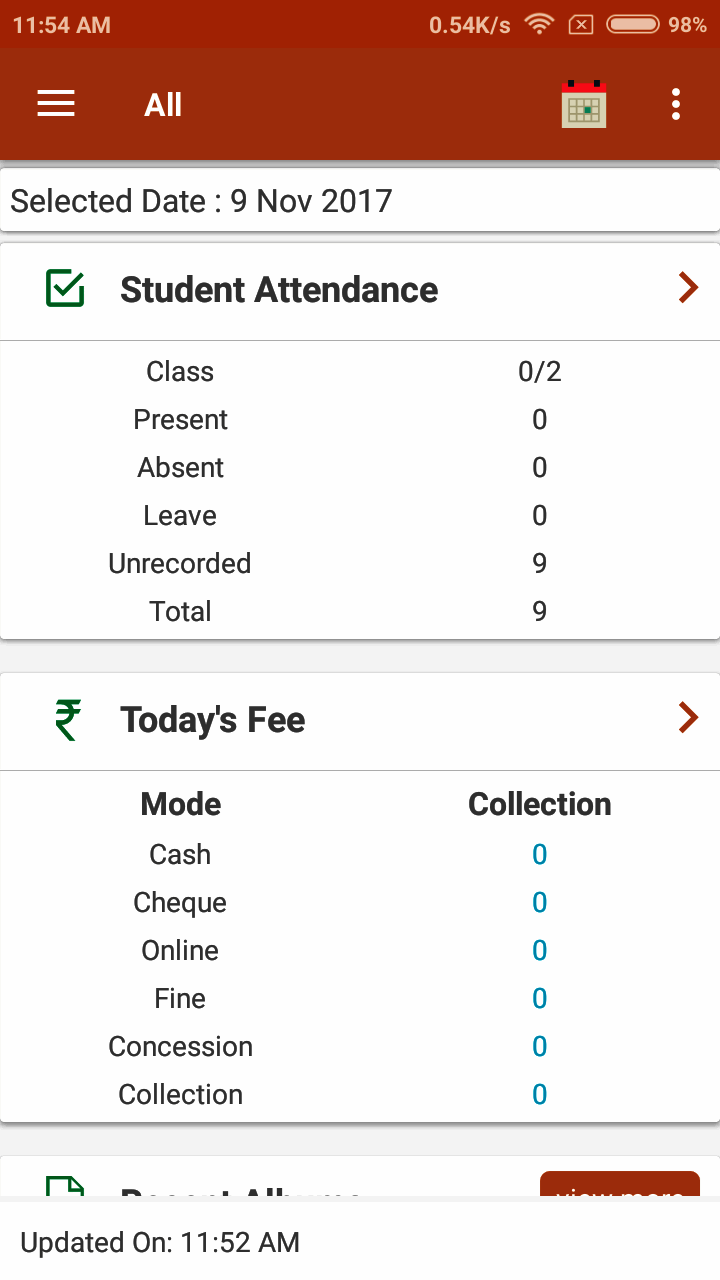
Task: Tap the Student Attendance checkmark icon
Action: pyautogui.click(x=66, y=289)
